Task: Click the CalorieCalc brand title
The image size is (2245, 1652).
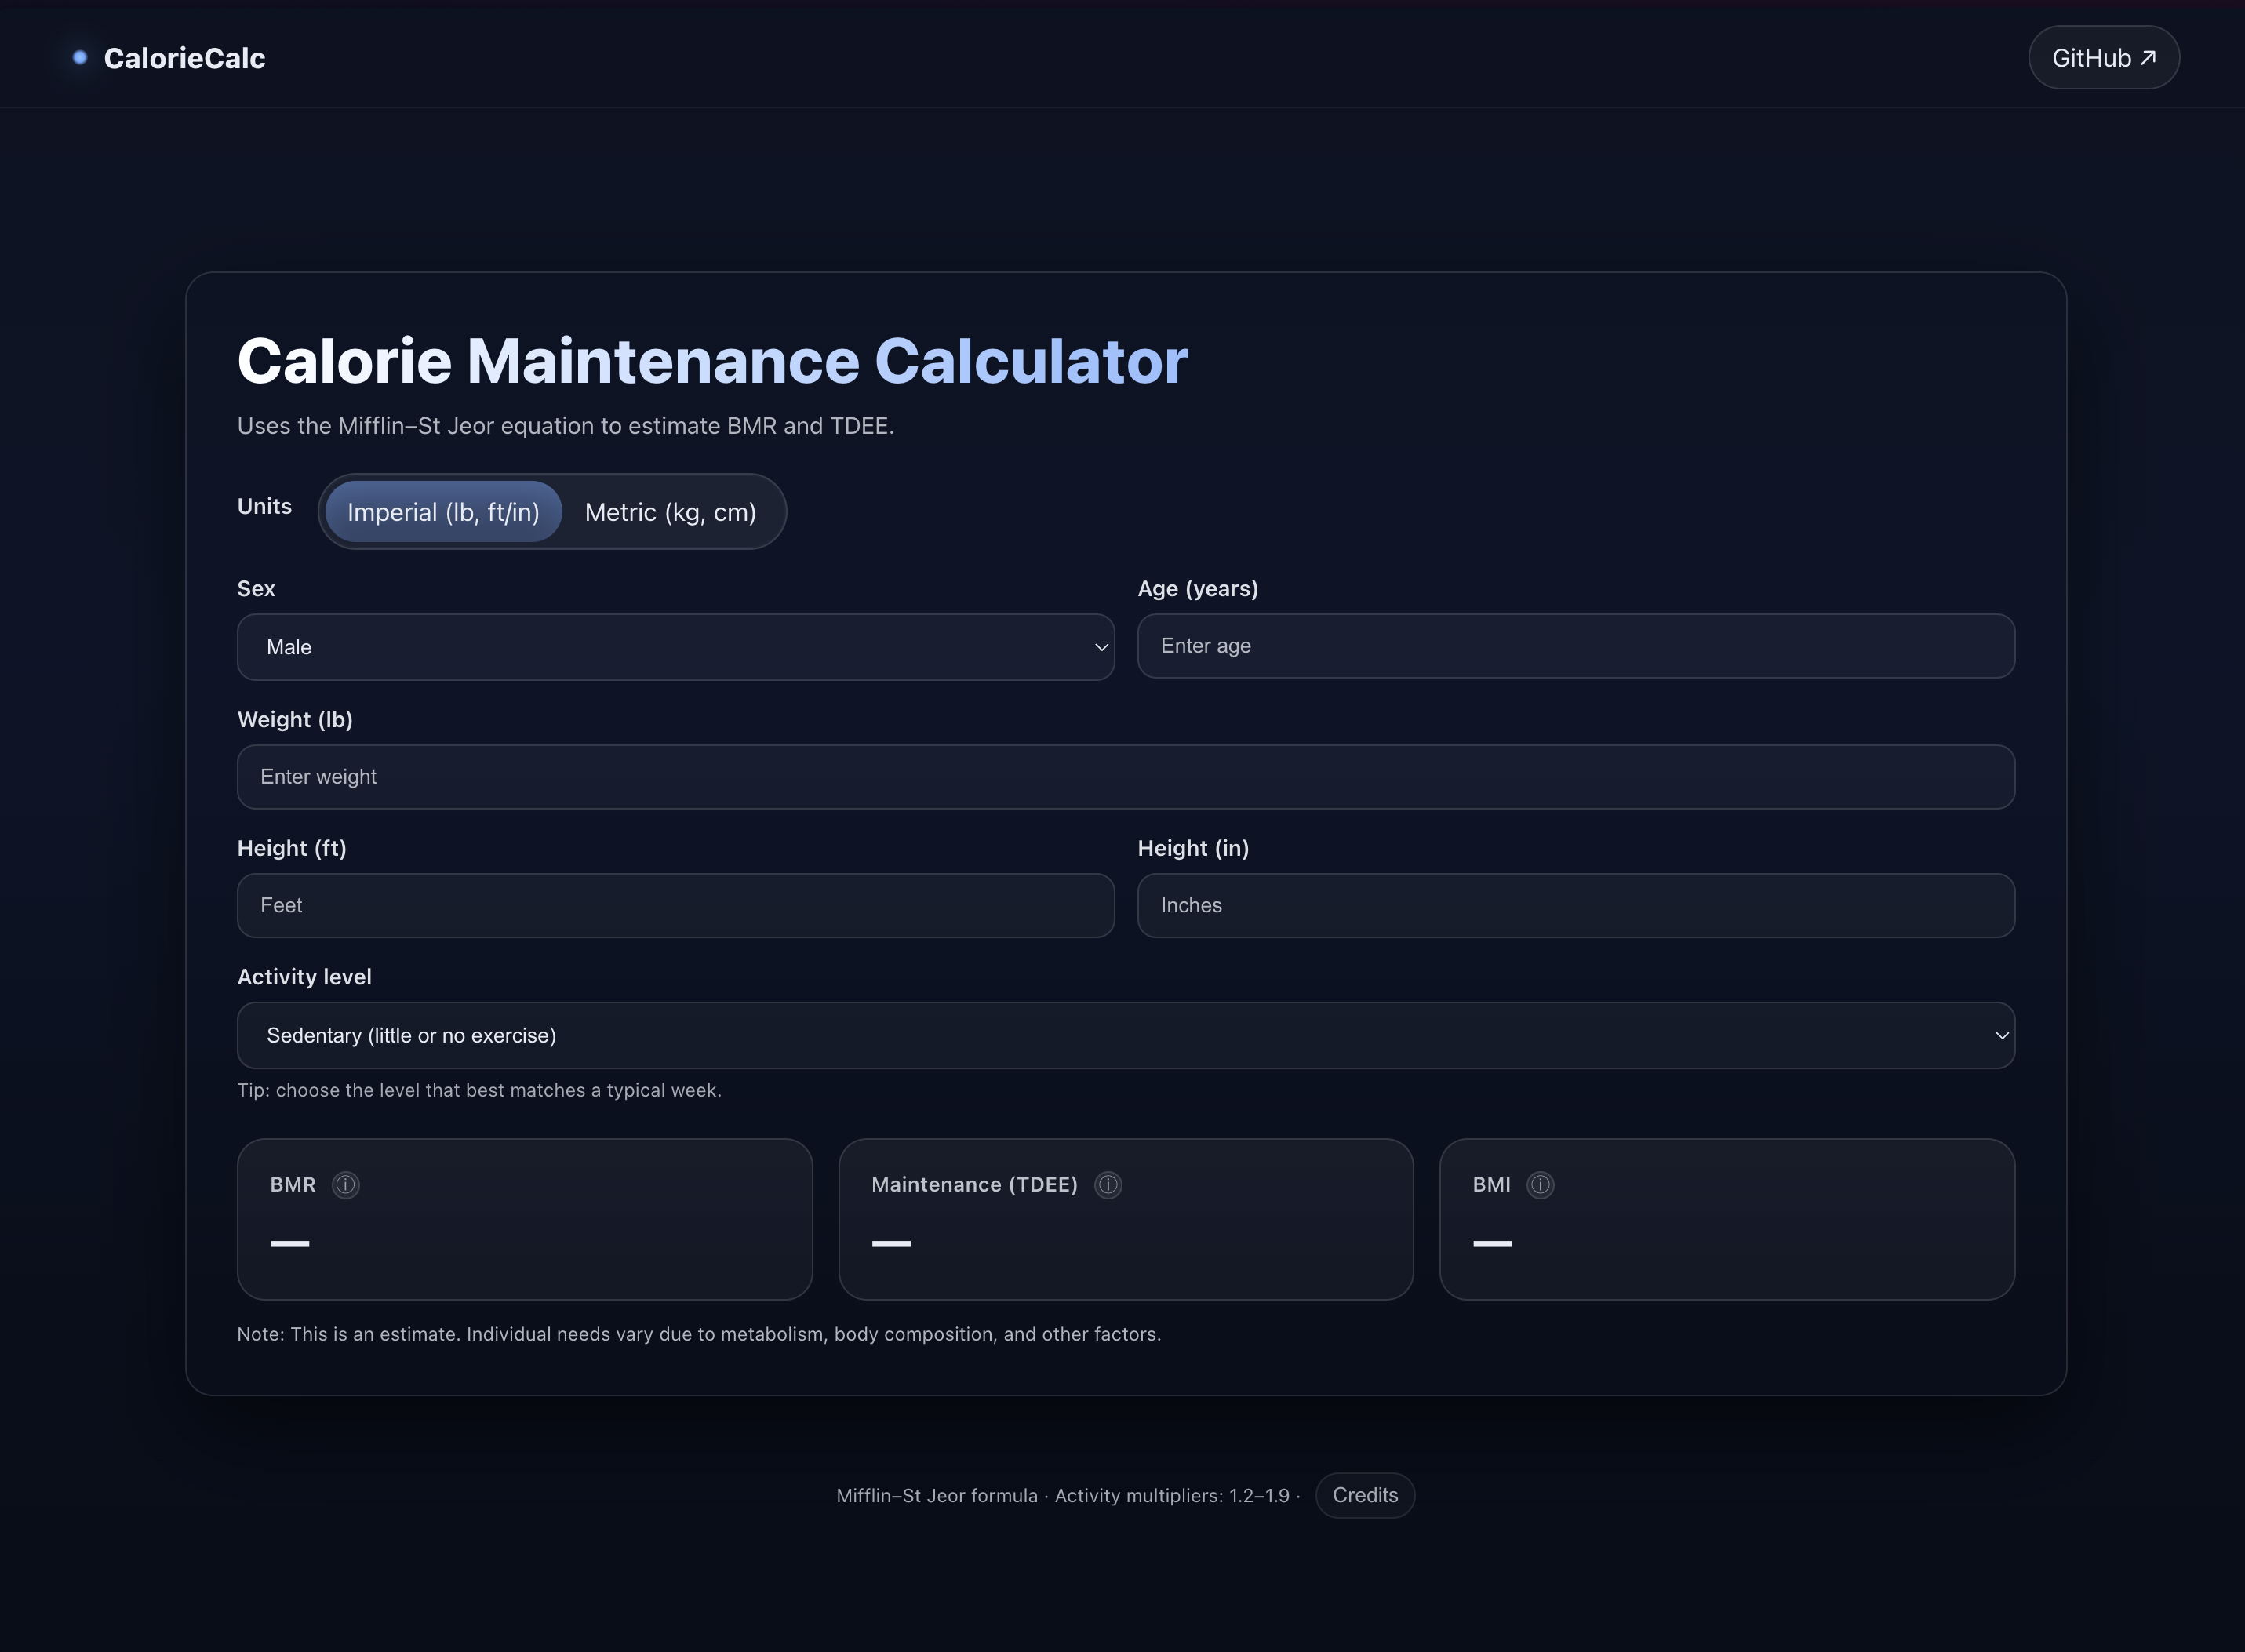Action: coord(185,58)
